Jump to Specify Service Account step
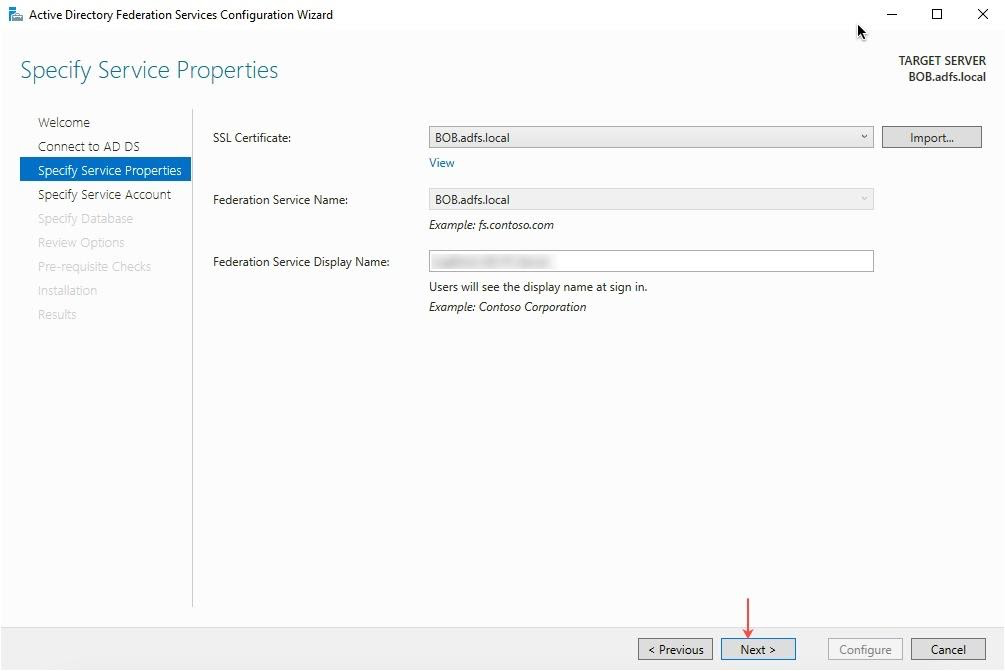This screenshot has height=671, width=1005. pyautogui.click(x=104, y=195)
